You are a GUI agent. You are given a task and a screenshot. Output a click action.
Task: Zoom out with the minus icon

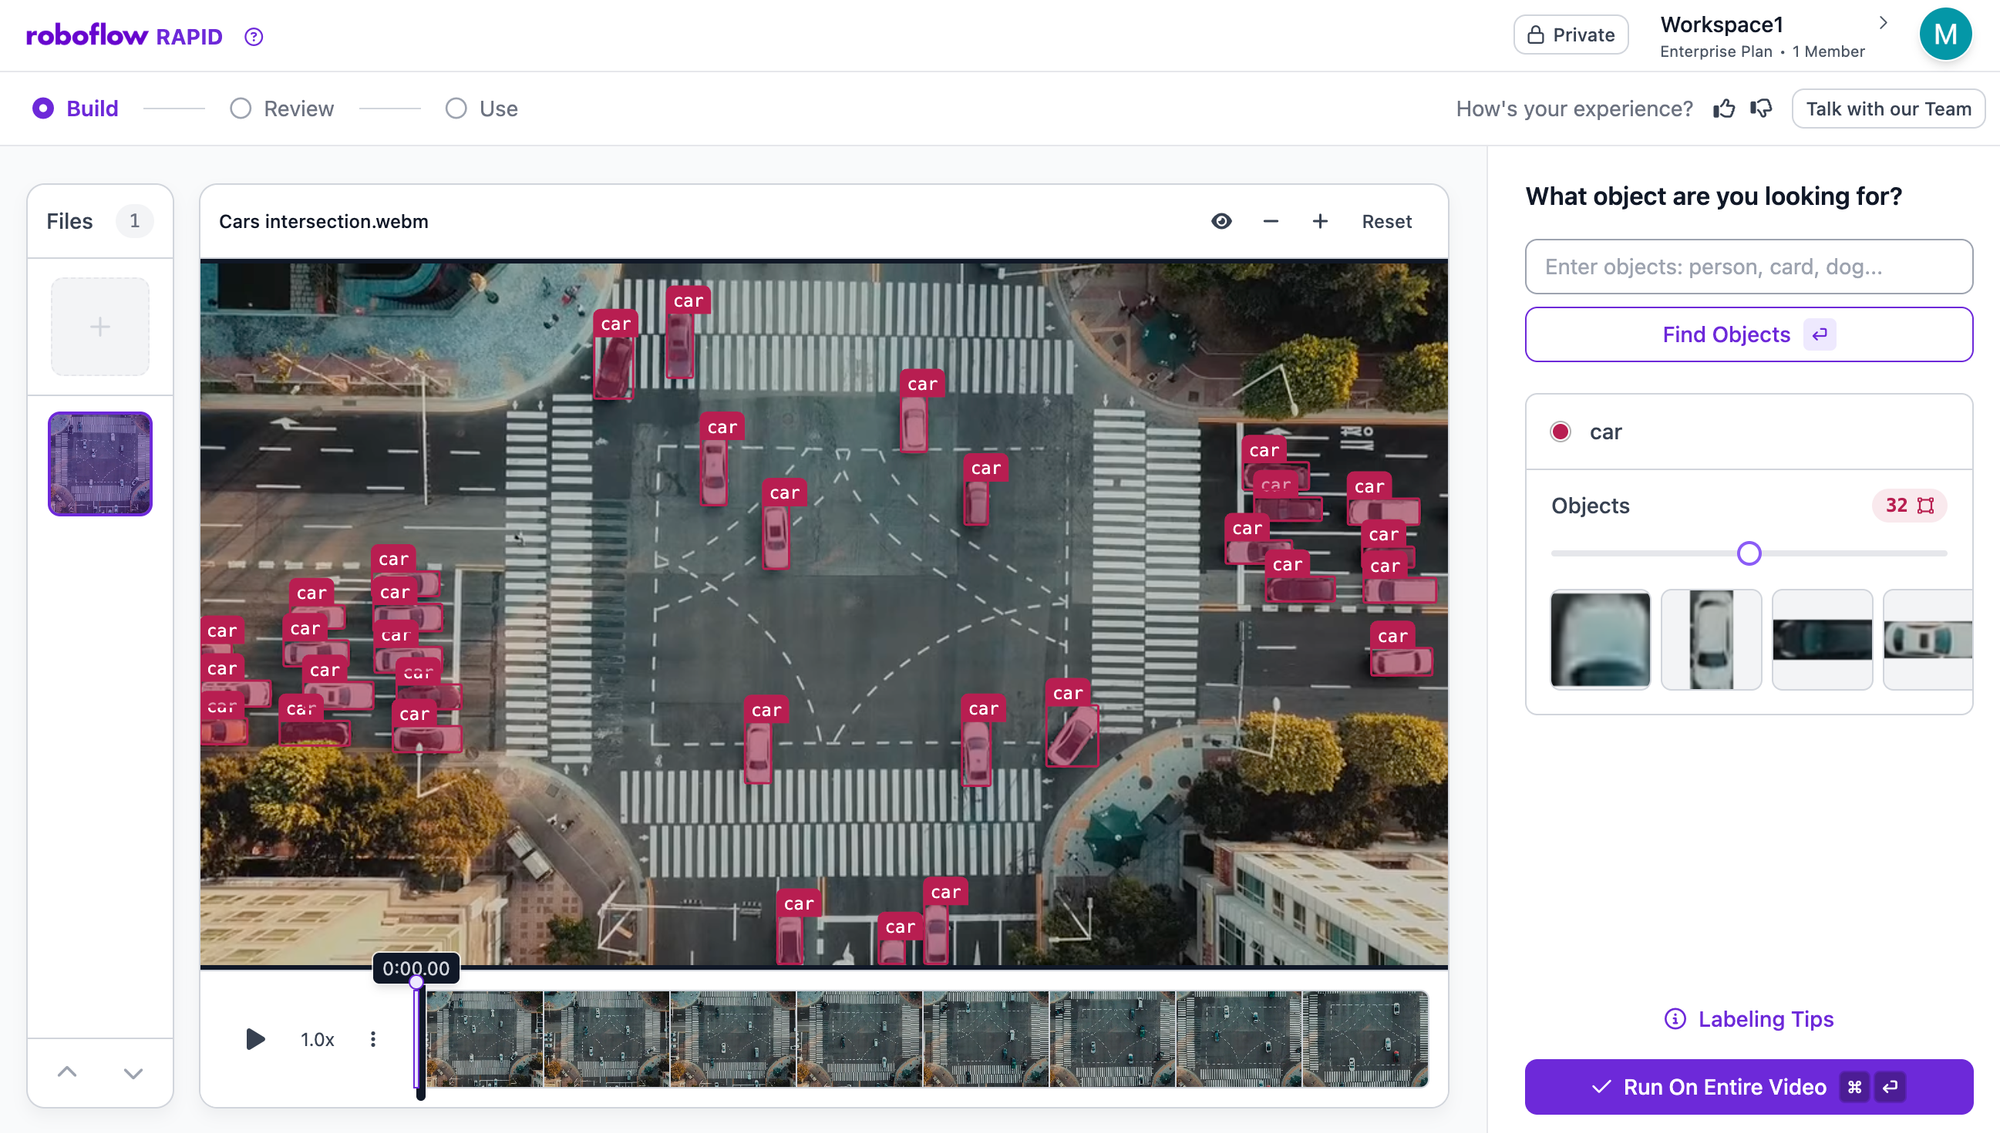[x=1270, y=222]
